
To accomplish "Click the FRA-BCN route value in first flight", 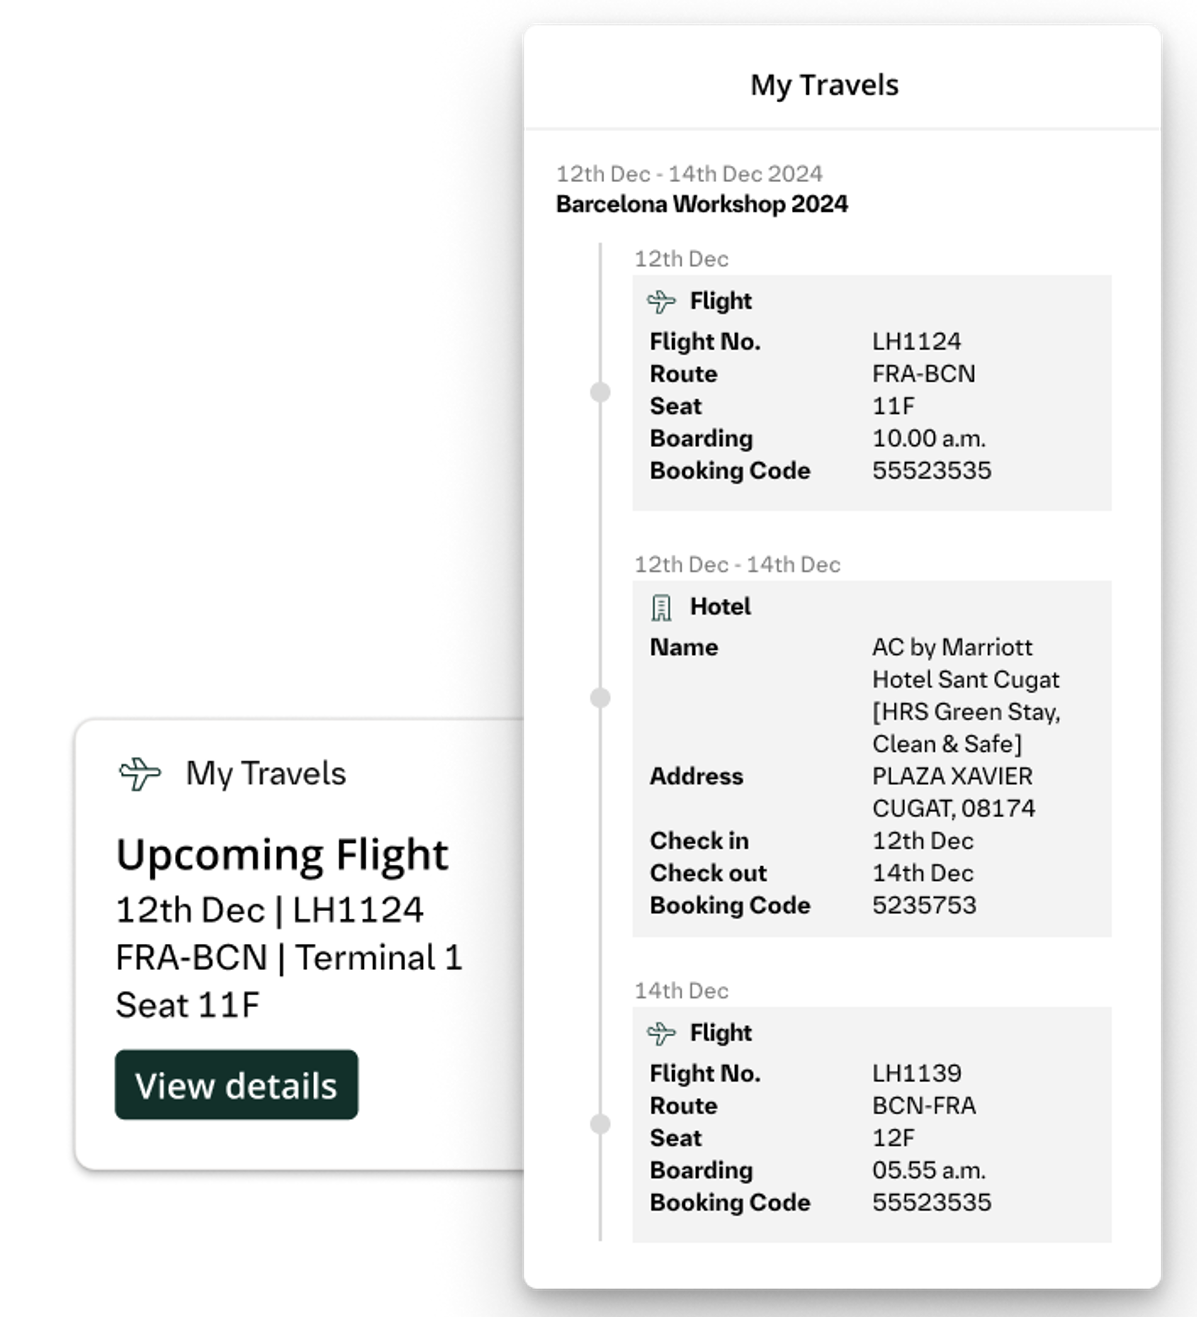I will [923, 374].
